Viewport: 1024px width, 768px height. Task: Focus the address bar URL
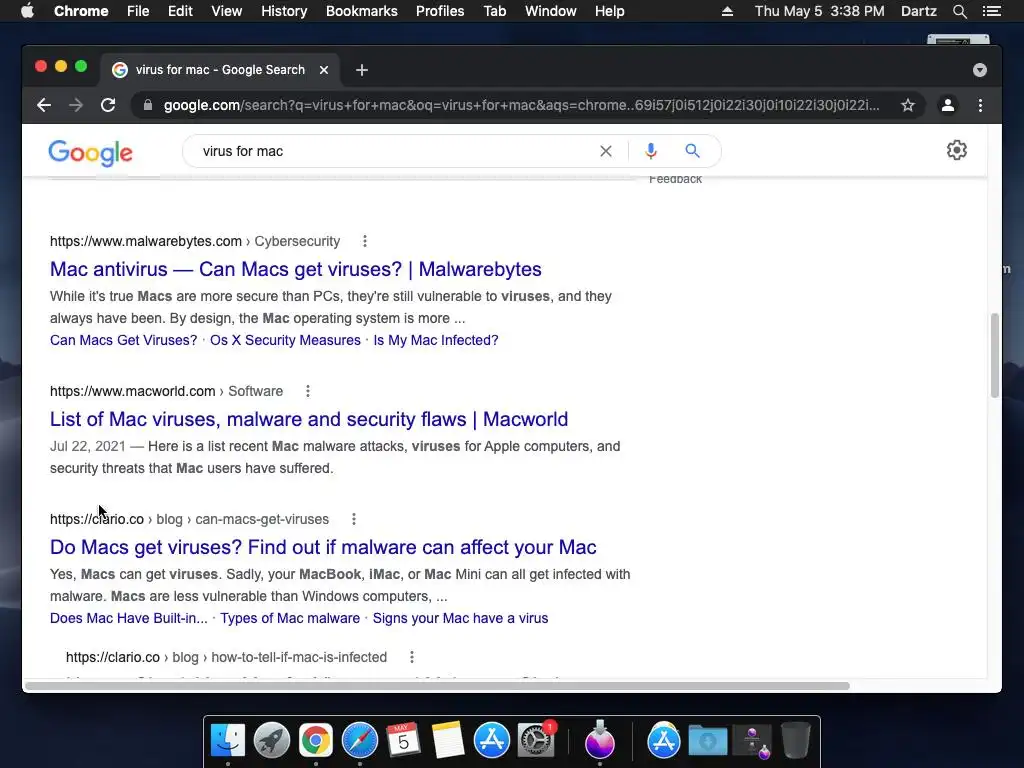521,105
